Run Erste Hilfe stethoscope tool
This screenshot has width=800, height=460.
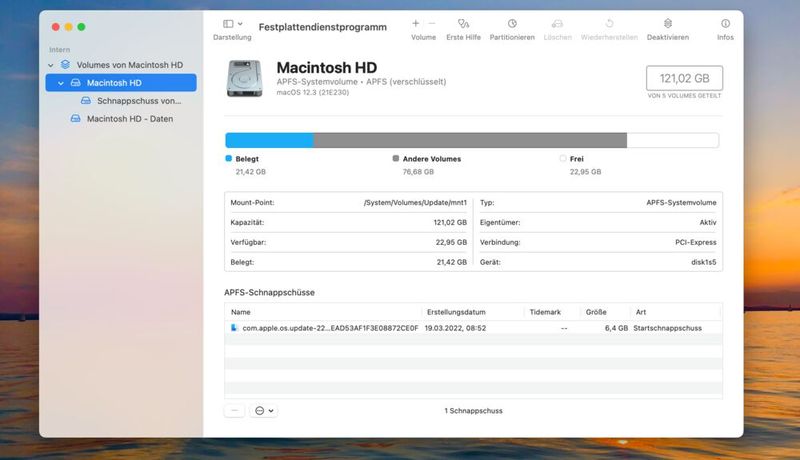[463, 23]
